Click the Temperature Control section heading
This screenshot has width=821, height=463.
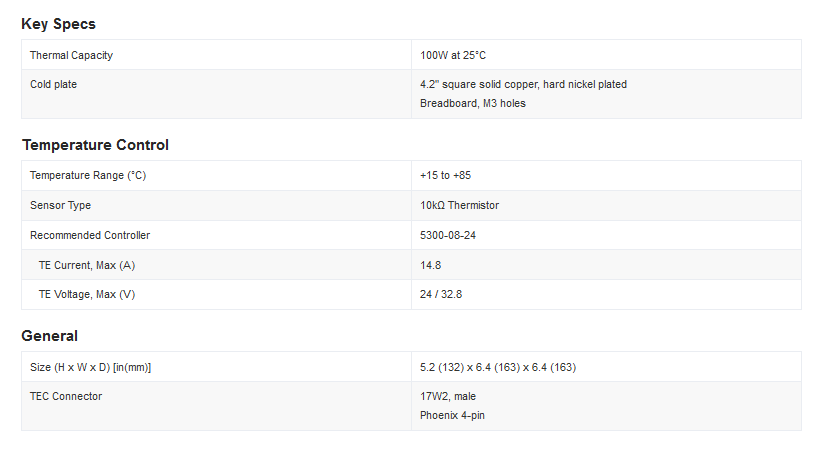click(95, 145)
